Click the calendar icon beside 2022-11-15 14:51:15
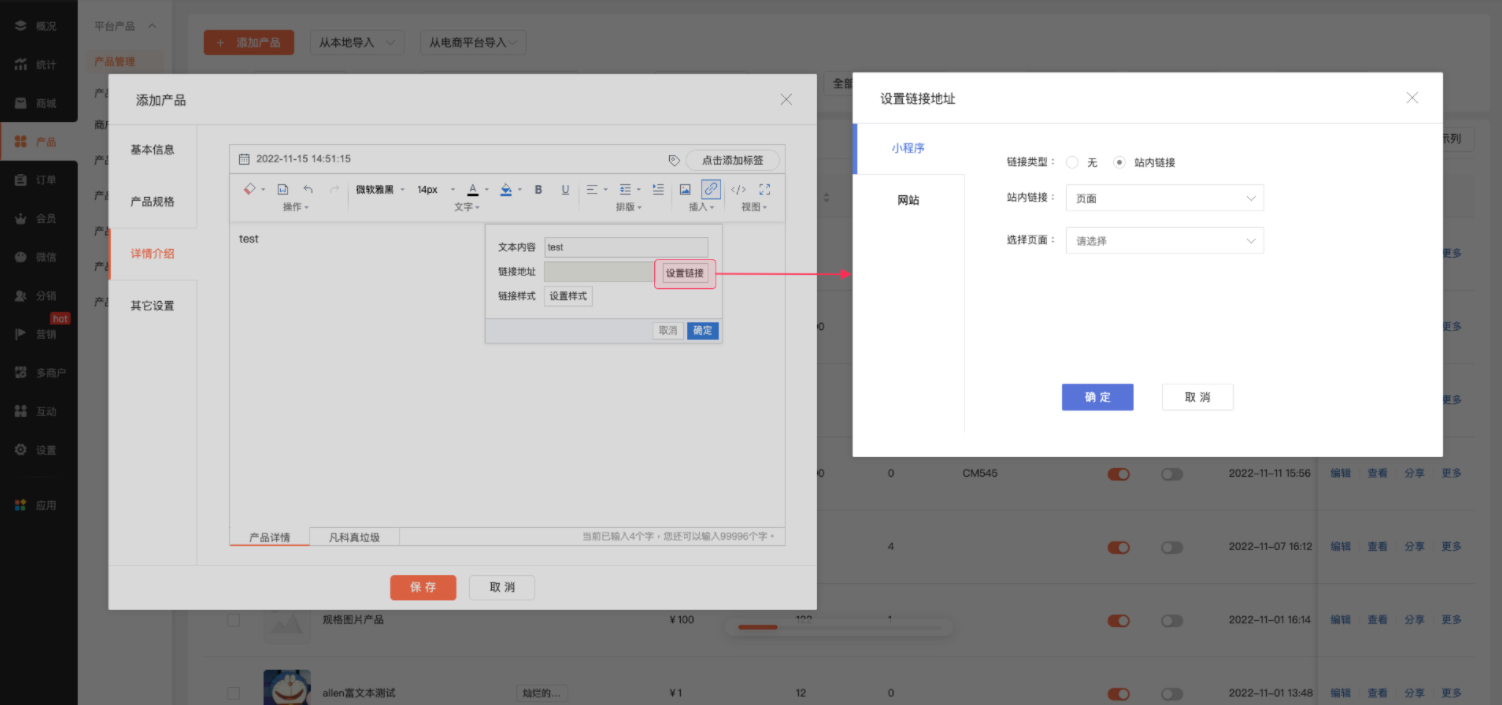The height and width of the screenshot is (705, 1502). click(244, 159)
